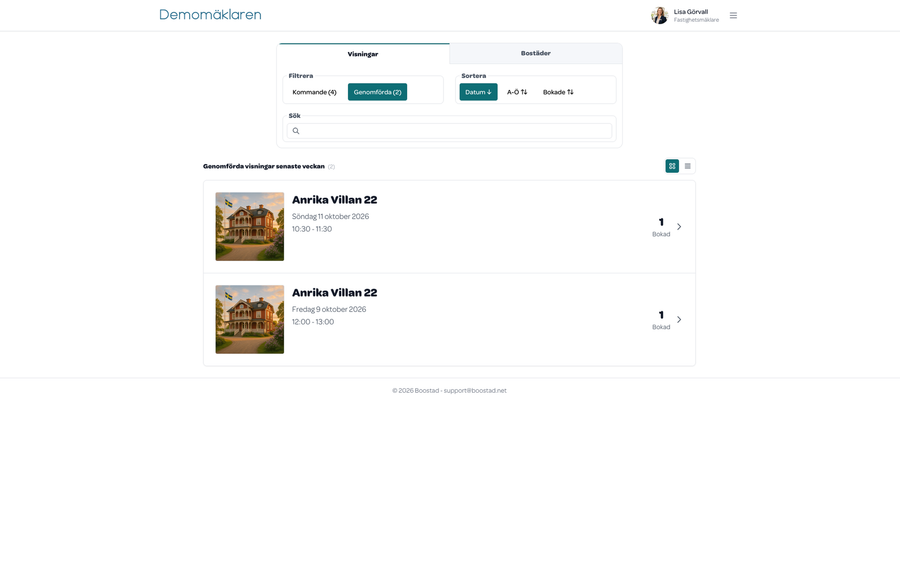Viewport: 900px width, 563px height.
Task: Click time 10:30 - 11:30
Action: (312, 229)
